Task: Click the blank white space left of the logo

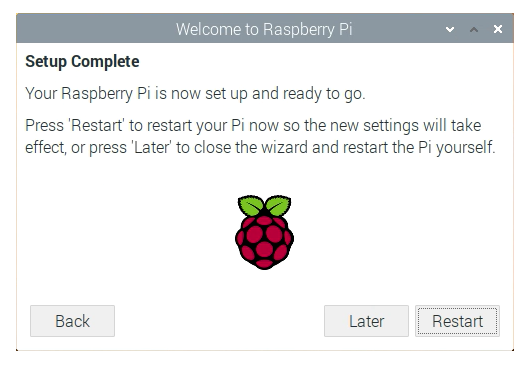Action: click(x=127, y=232)
